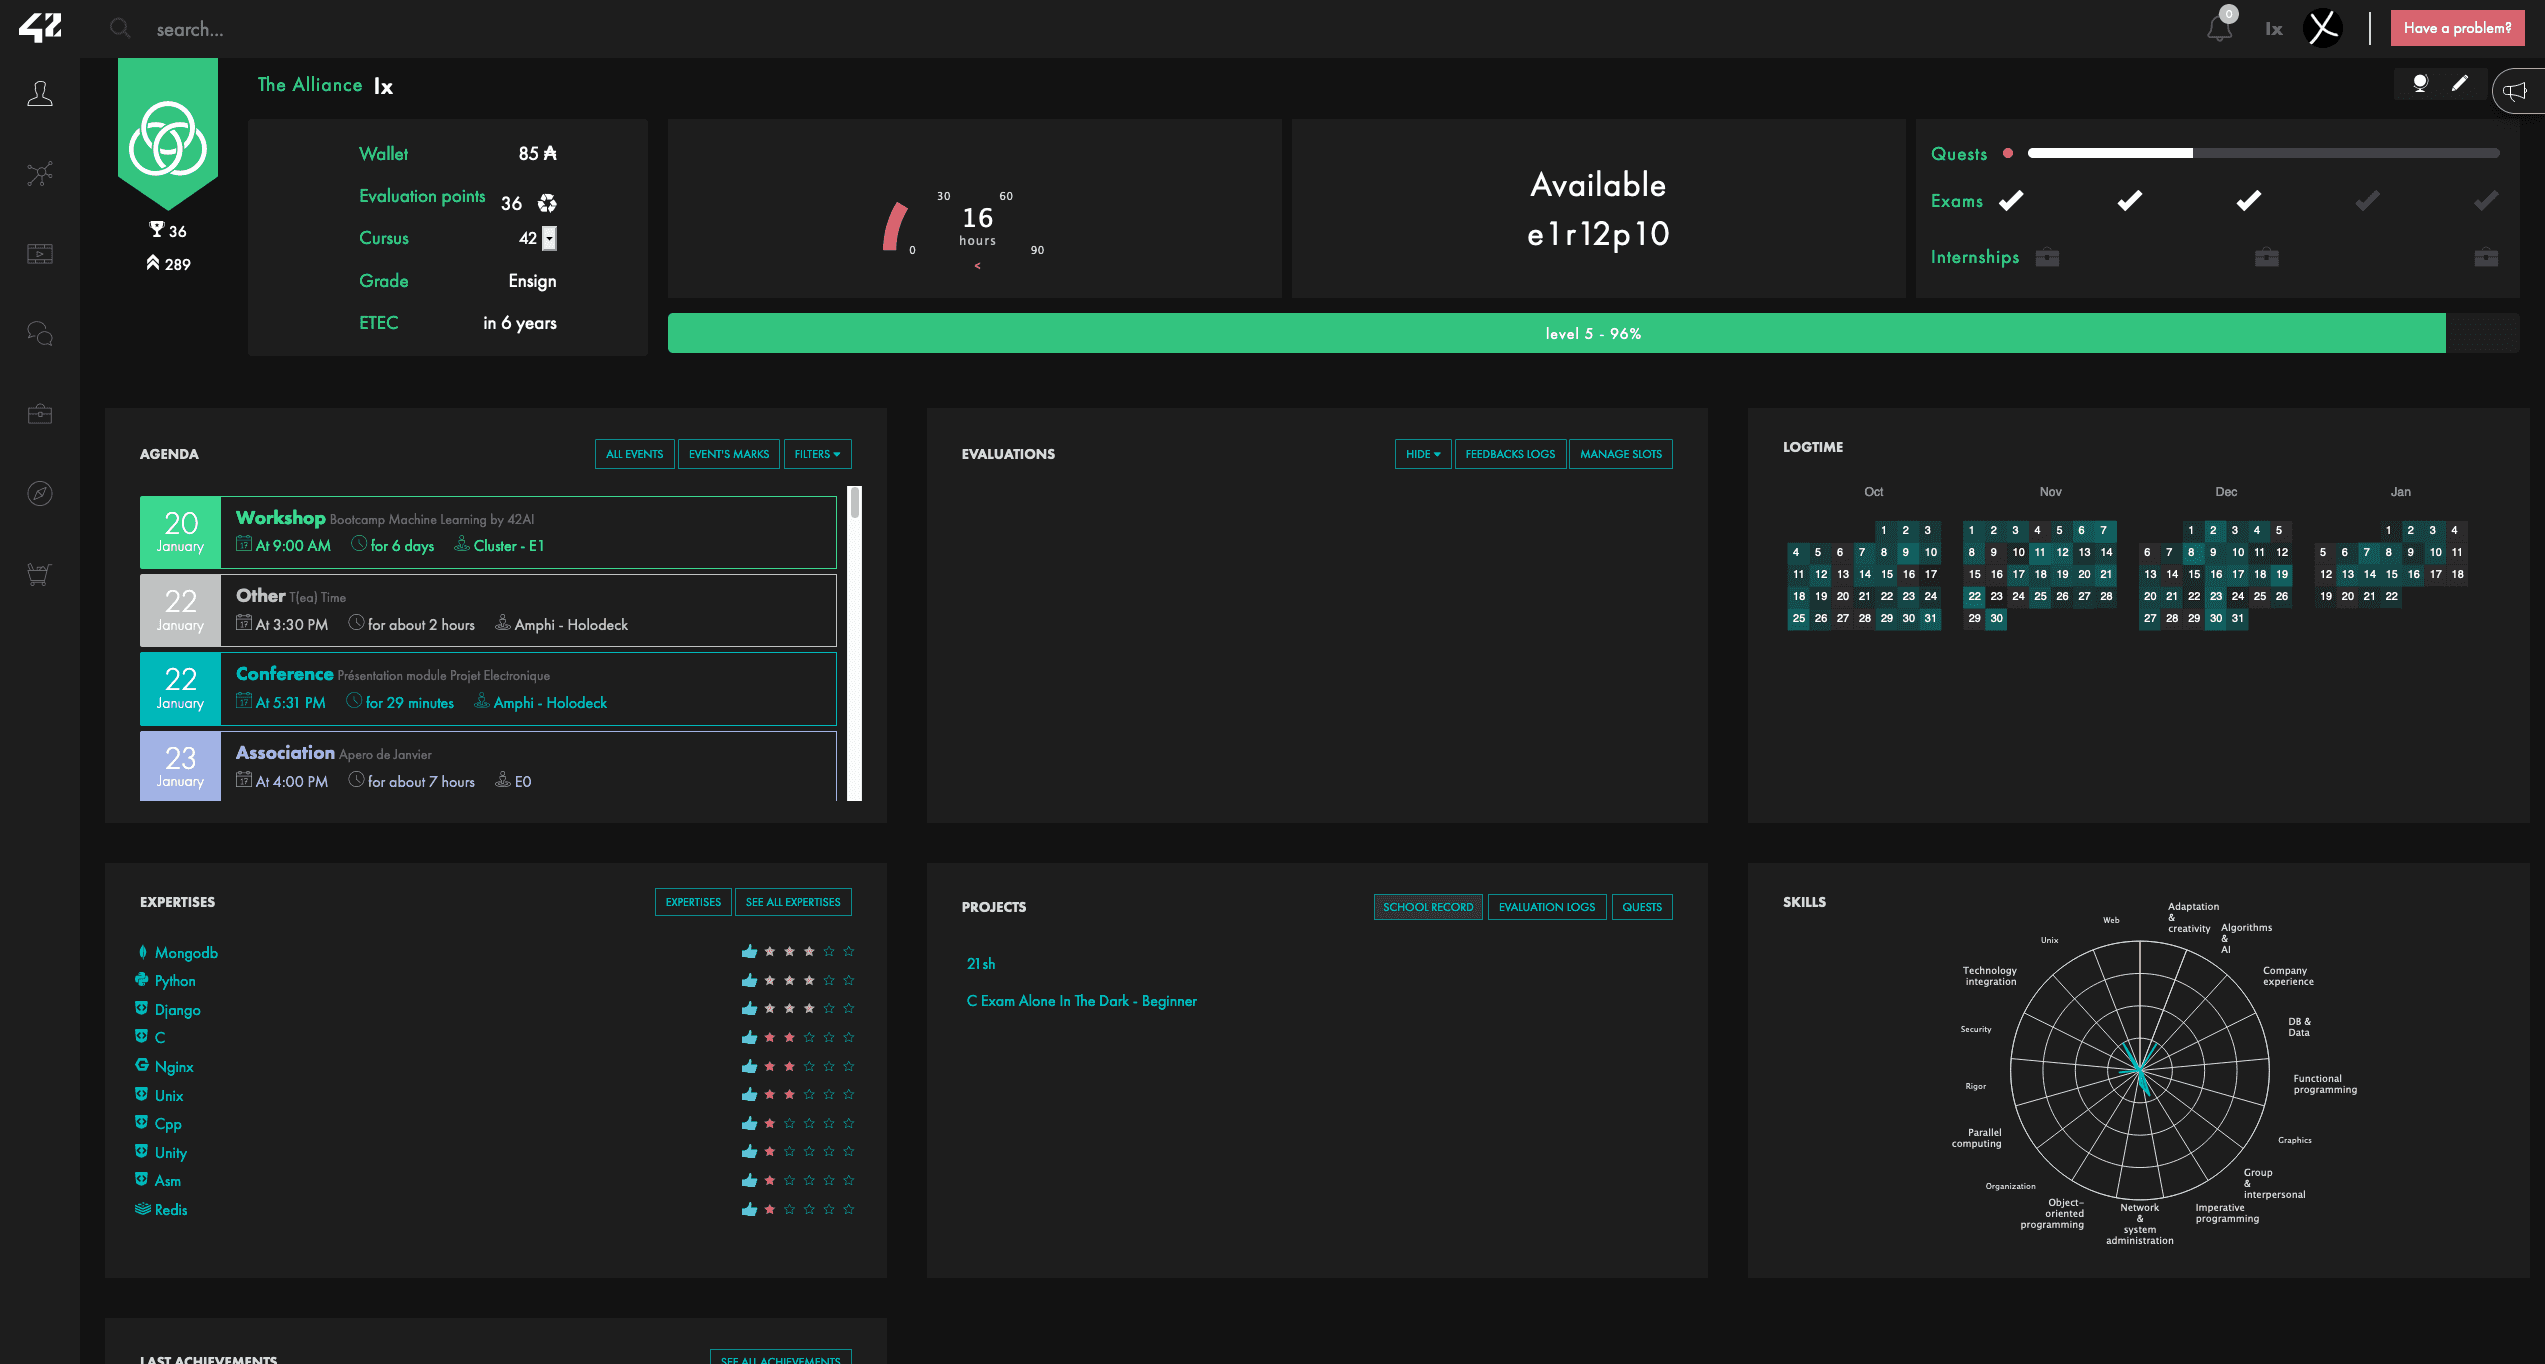Open the profile icon in sidebar
This screenshot has height=1364, width=2545.
tap(40, 94)
